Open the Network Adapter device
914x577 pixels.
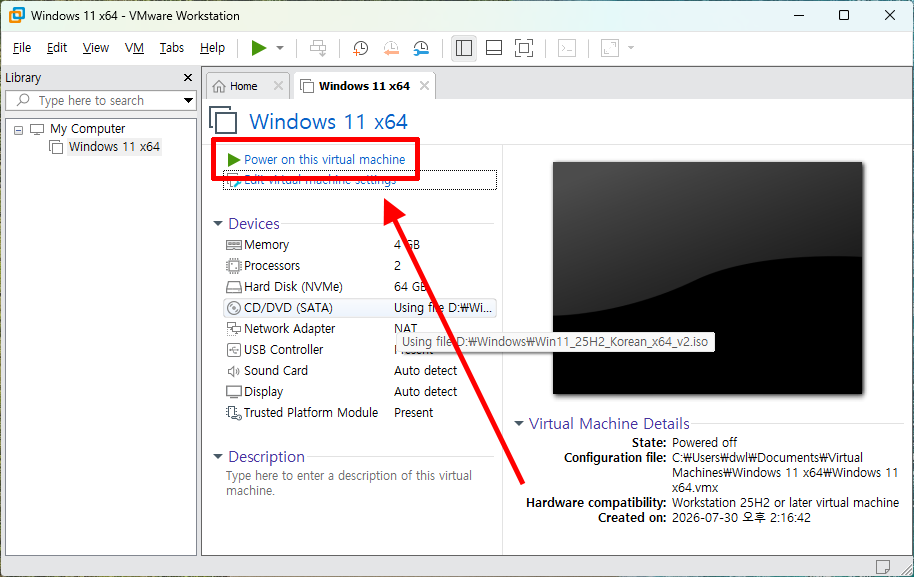pos(360,329)
